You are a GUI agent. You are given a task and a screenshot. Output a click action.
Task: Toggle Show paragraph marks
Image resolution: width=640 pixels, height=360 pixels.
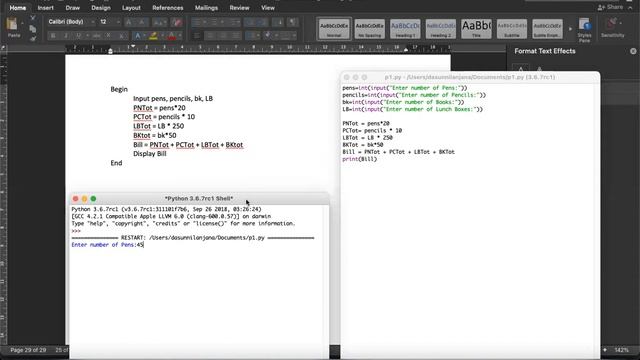pyautogui.click(x=293, y=22)
